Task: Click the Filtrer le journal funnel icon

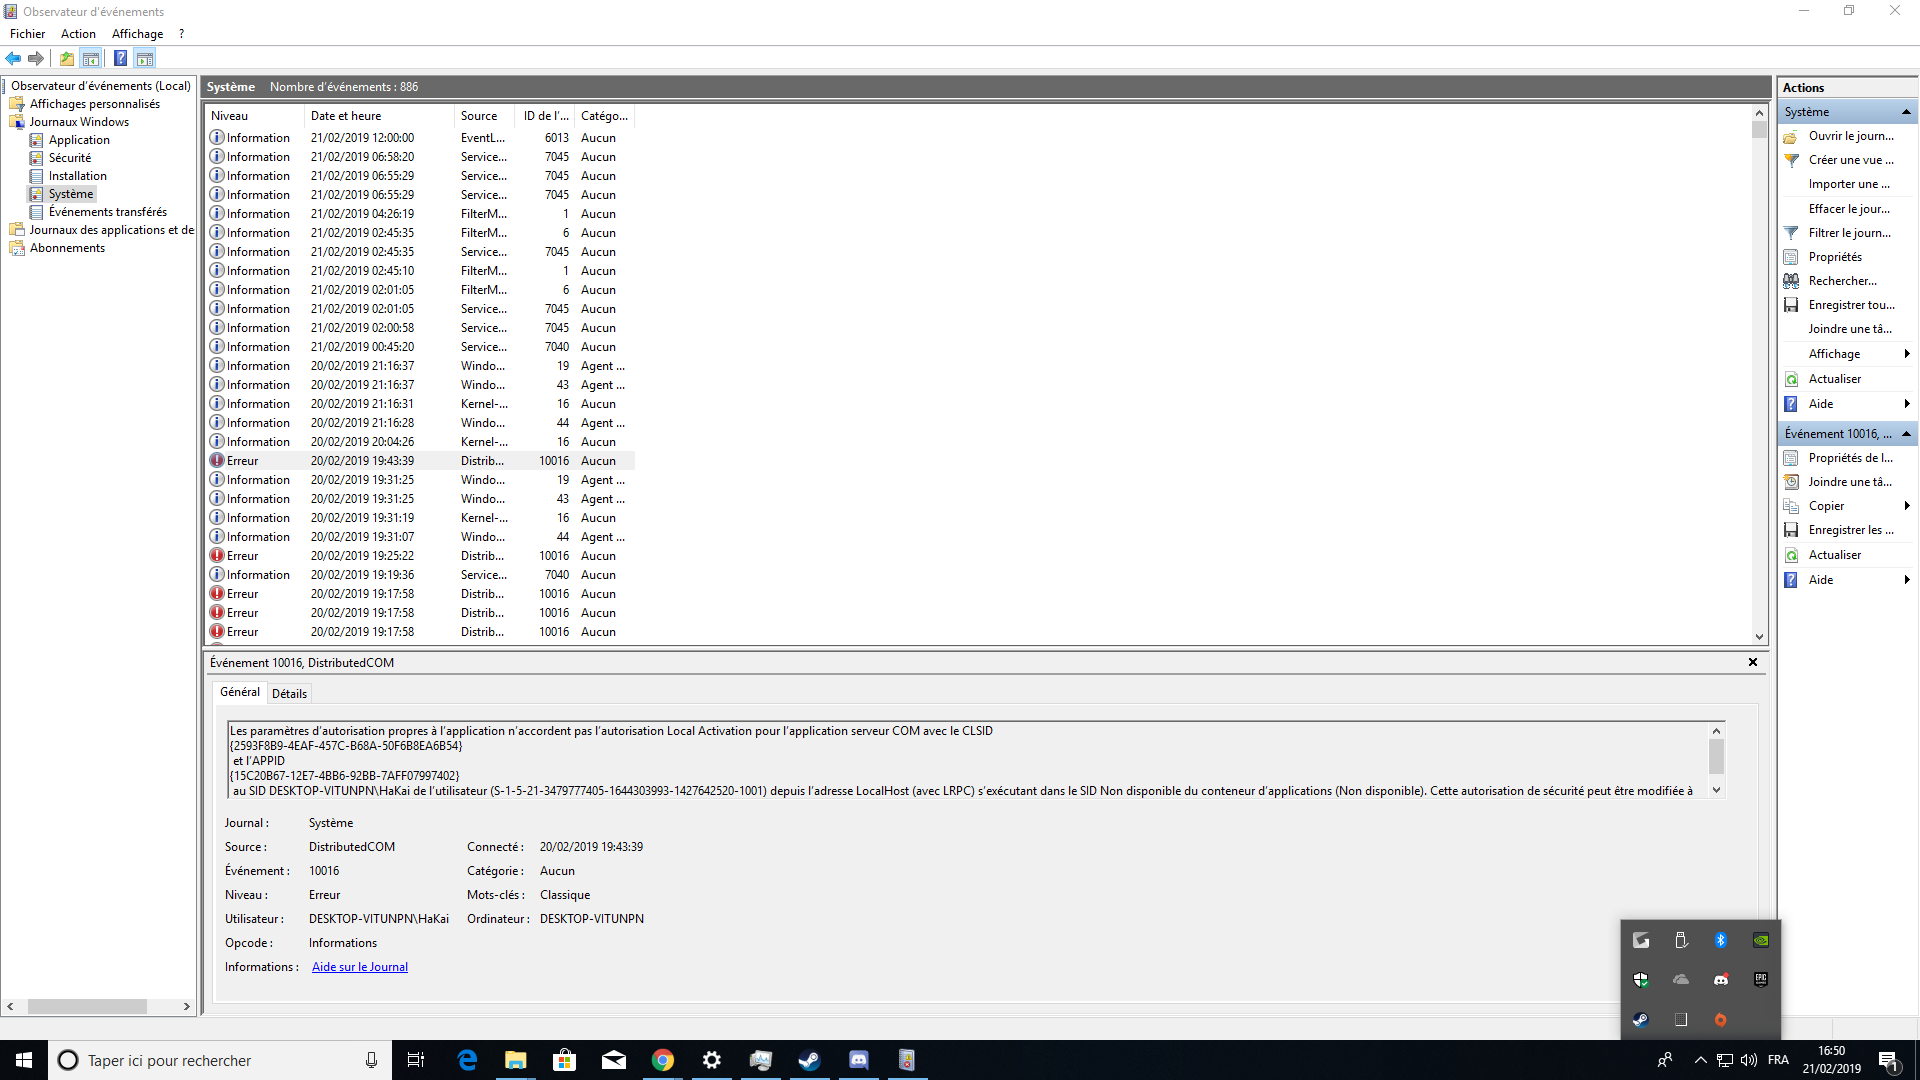Action: 1791,233
